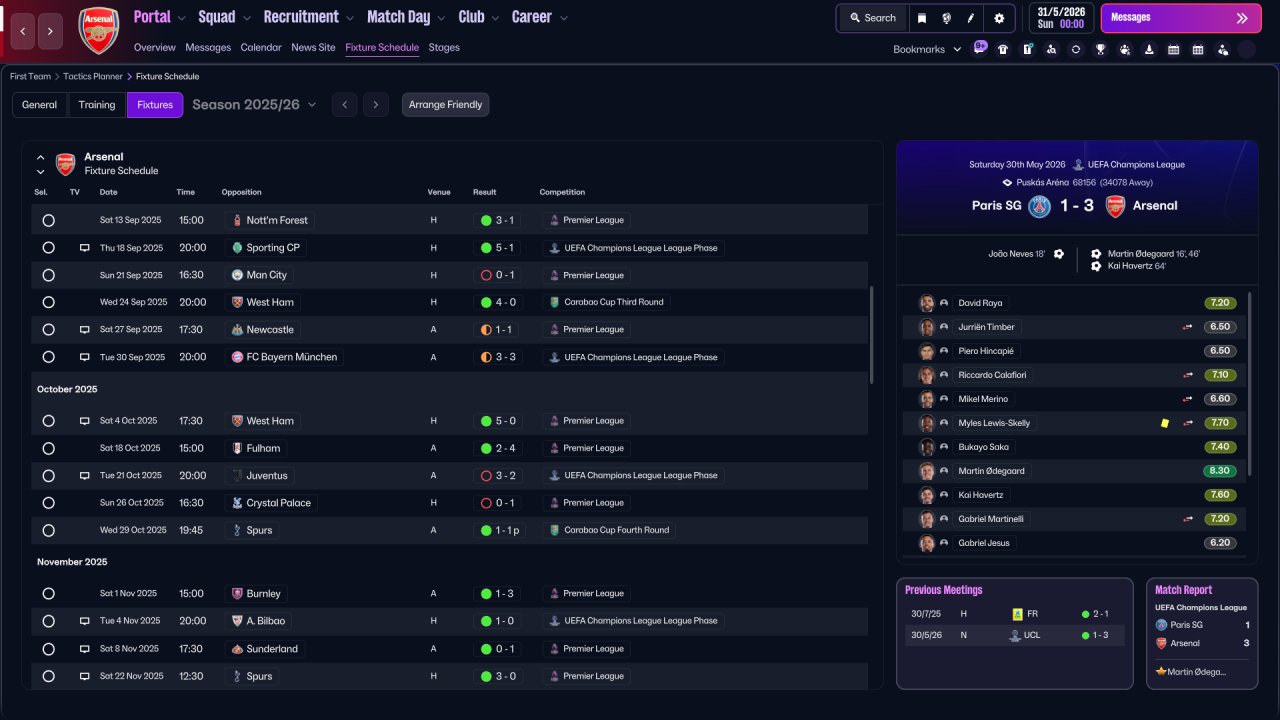The height and width of the screenshot is (720, 1280).
Task: Click Martin Ødegaard's 8.30 rating badge
Action: pyautogui.click(x=1220, y=471)
